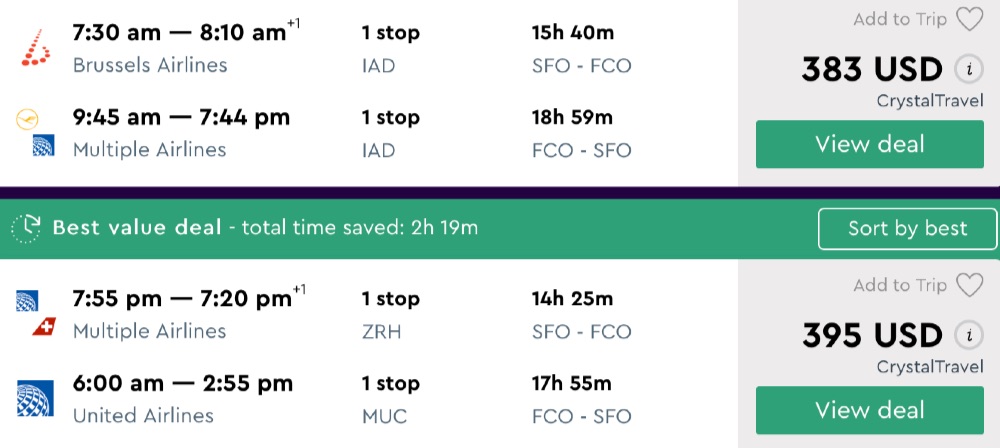
Task: Click the Brussels Airlines logo icon
Action: coord(36,48)
